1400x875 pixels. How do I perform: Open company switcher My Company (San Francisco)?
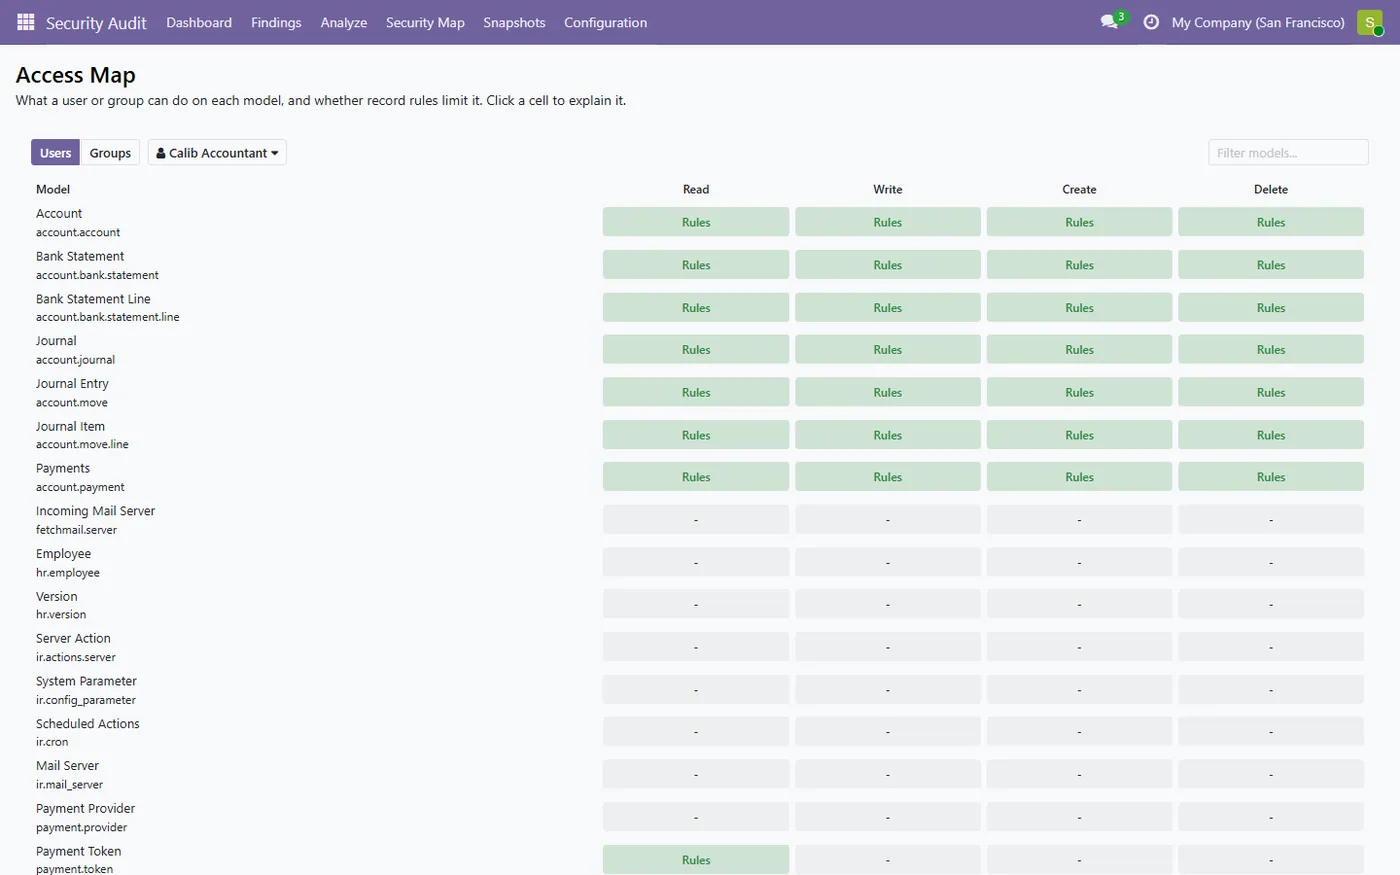[1258, 22]
